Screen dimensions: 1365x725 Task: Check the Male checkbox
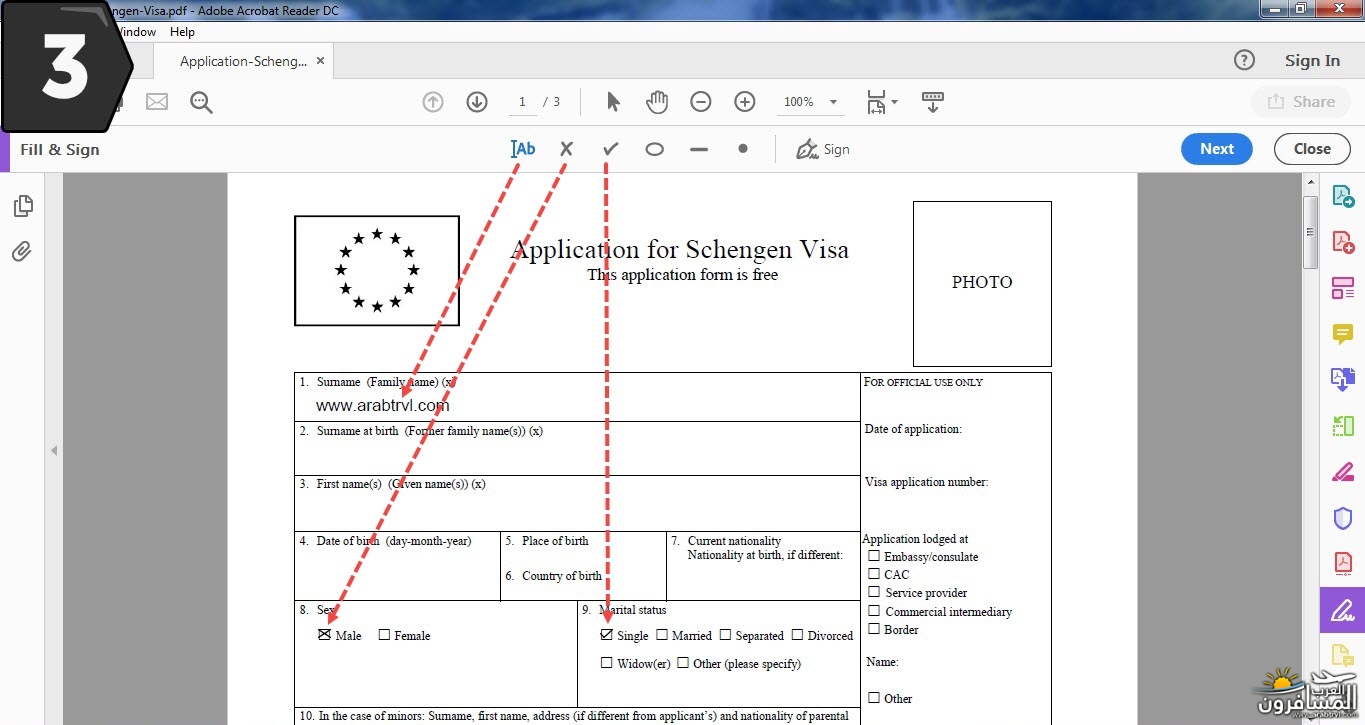click(324, 634)
